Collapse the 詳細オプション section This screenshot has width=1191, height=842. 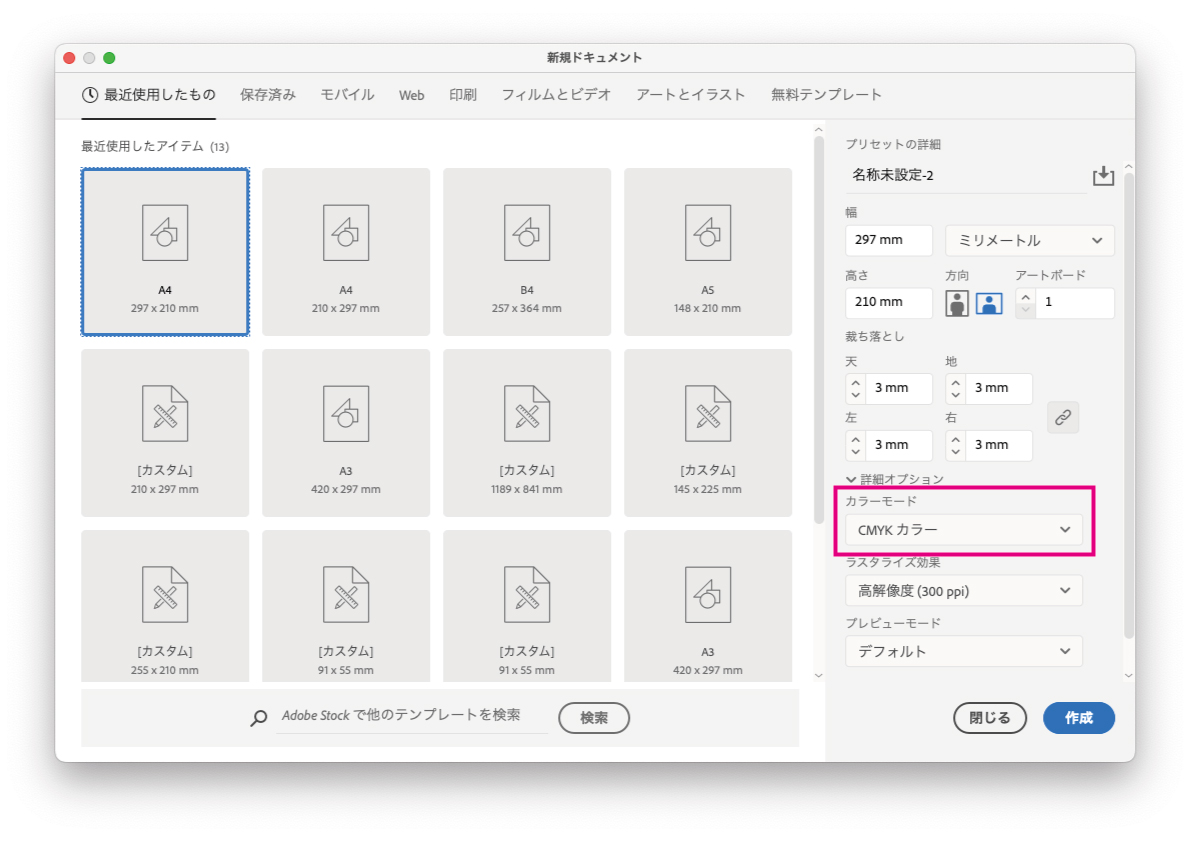point(851,479)
